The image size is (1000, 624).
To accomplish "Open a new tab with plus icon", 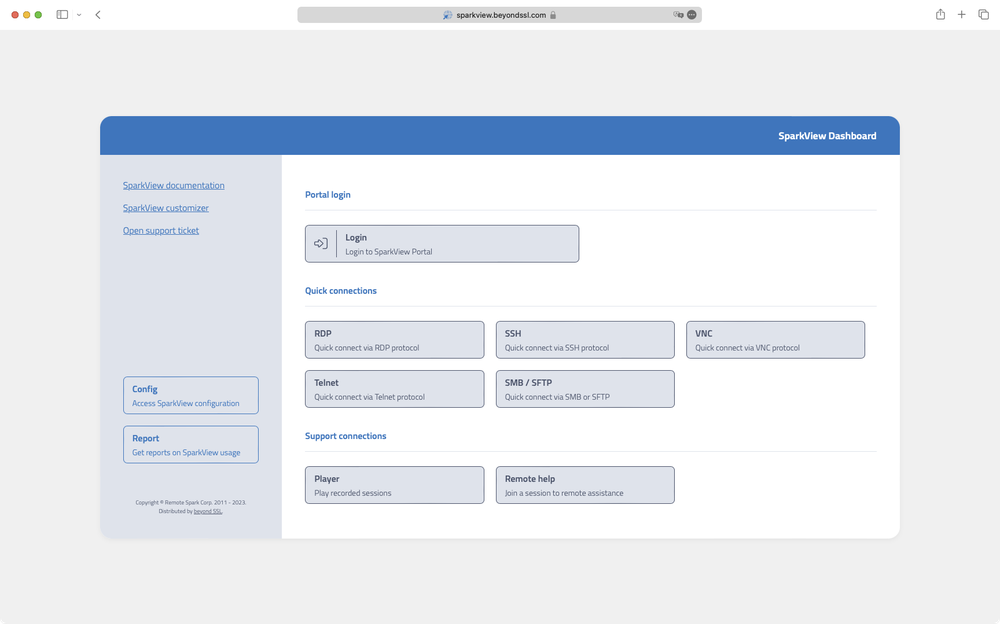I will click(961, 15).
